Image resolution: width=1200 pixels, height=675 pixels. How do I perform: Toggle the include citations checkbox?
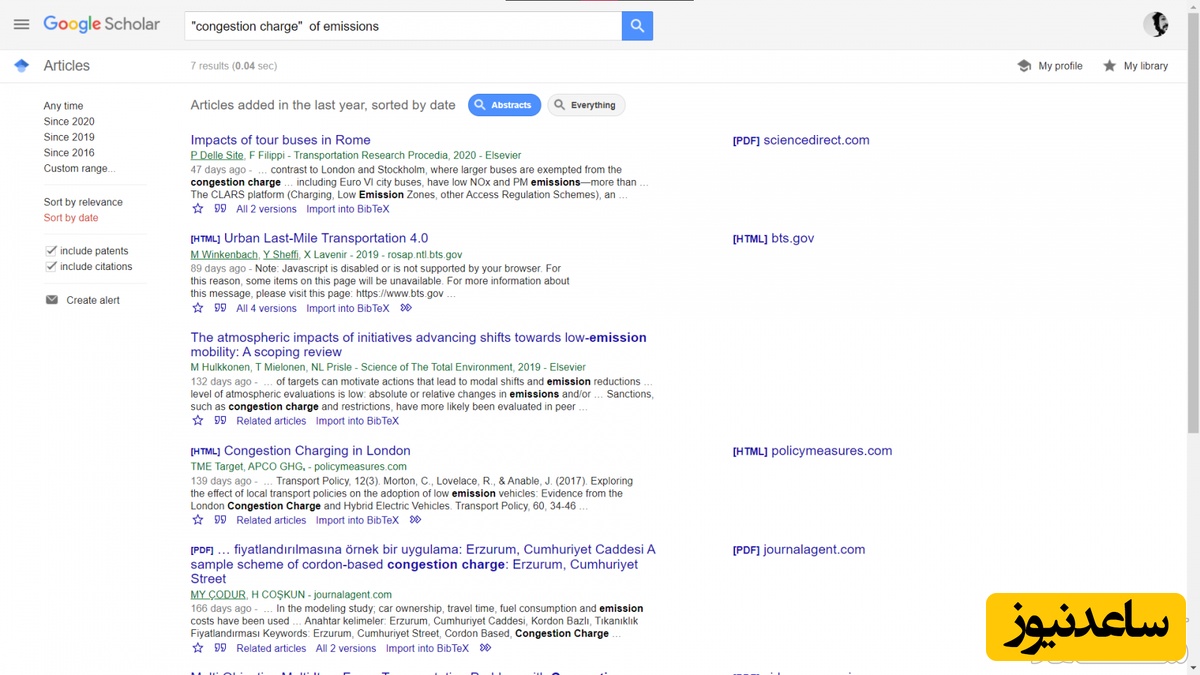pos(51,267)
